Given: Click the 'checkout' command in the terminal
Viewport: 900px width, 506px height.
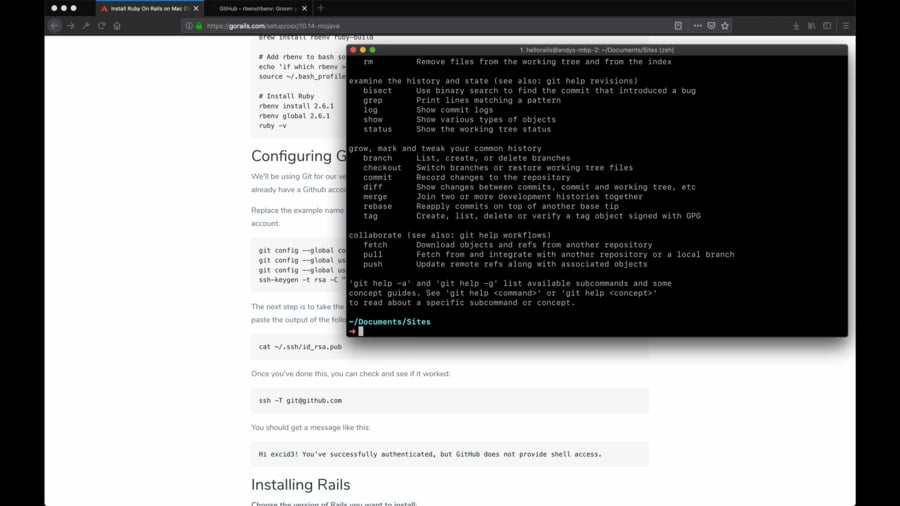Looking at the screenshot, I should [x=382, y=168].
